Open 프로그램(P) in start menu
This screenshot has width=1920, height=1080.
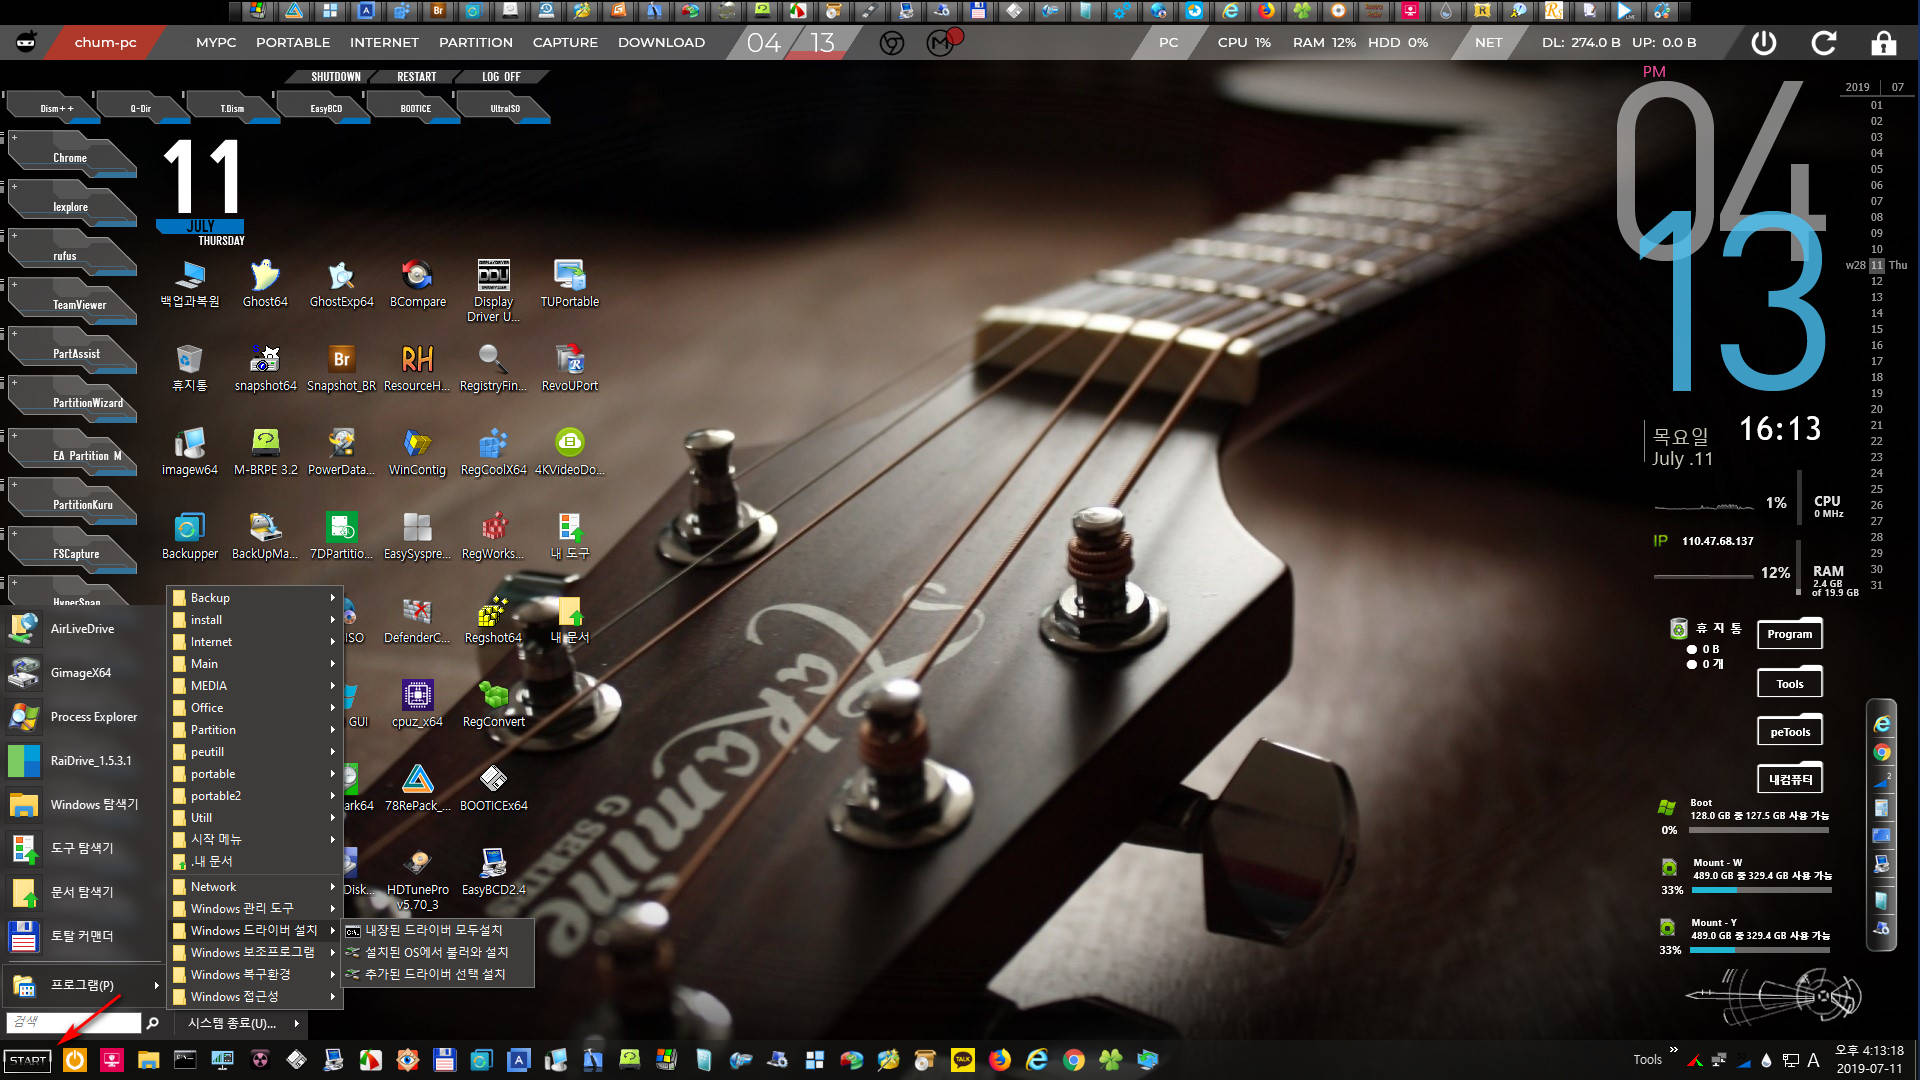coord(82,985)
